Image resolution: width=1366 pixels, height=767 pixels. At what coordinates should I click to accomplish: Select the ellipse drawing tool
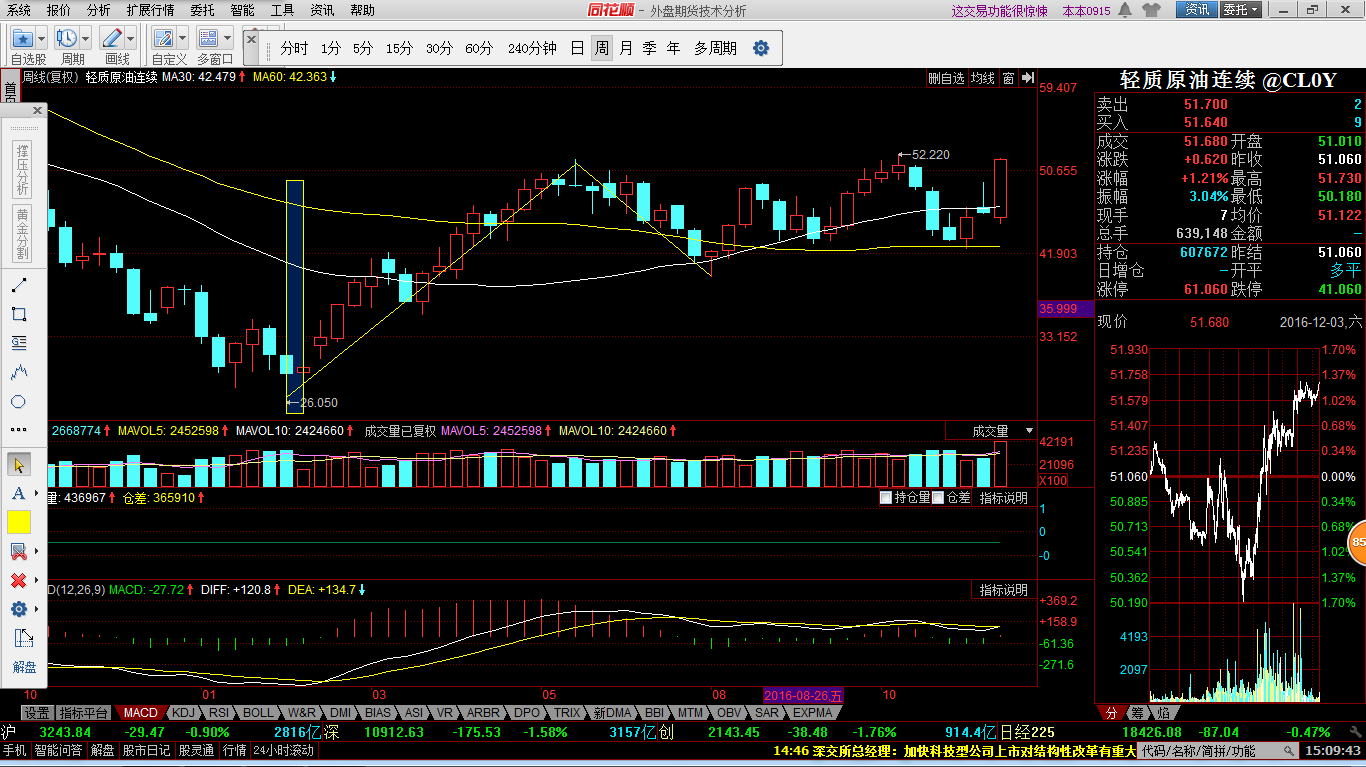[x=18, y=401]
